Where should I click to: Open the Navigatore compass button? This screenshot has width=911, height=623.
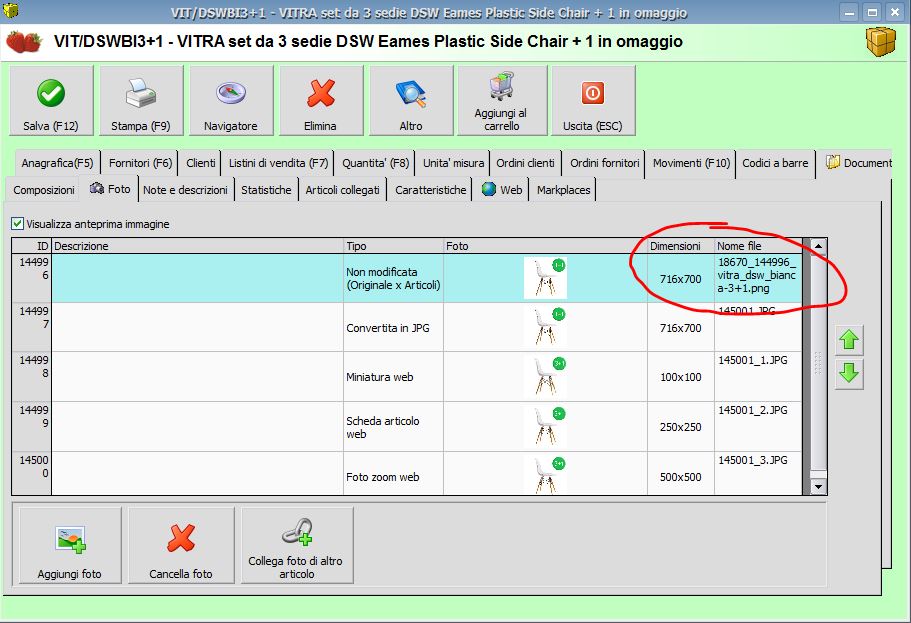231,101
